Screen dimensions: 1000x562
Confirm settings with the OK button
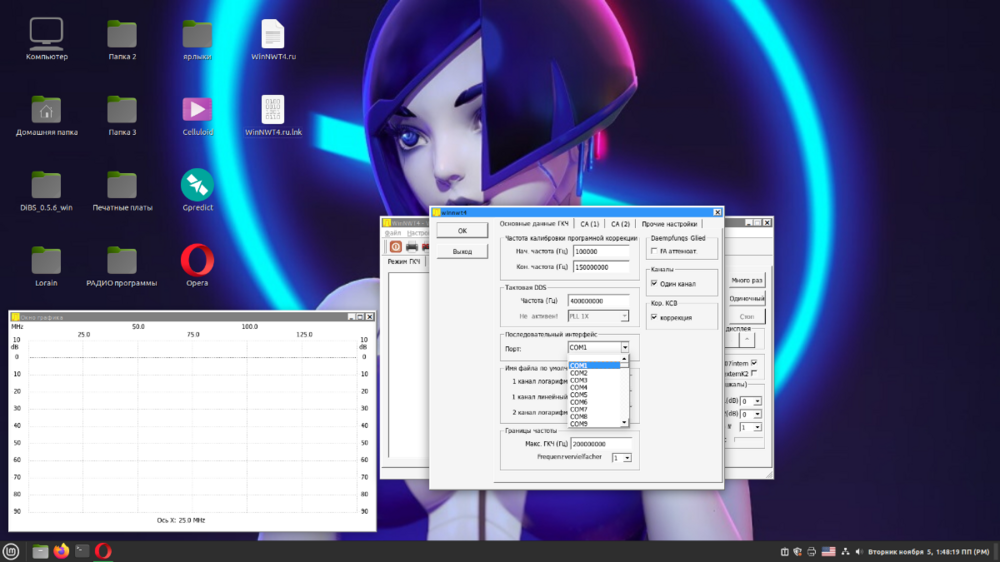coord(462,230)
